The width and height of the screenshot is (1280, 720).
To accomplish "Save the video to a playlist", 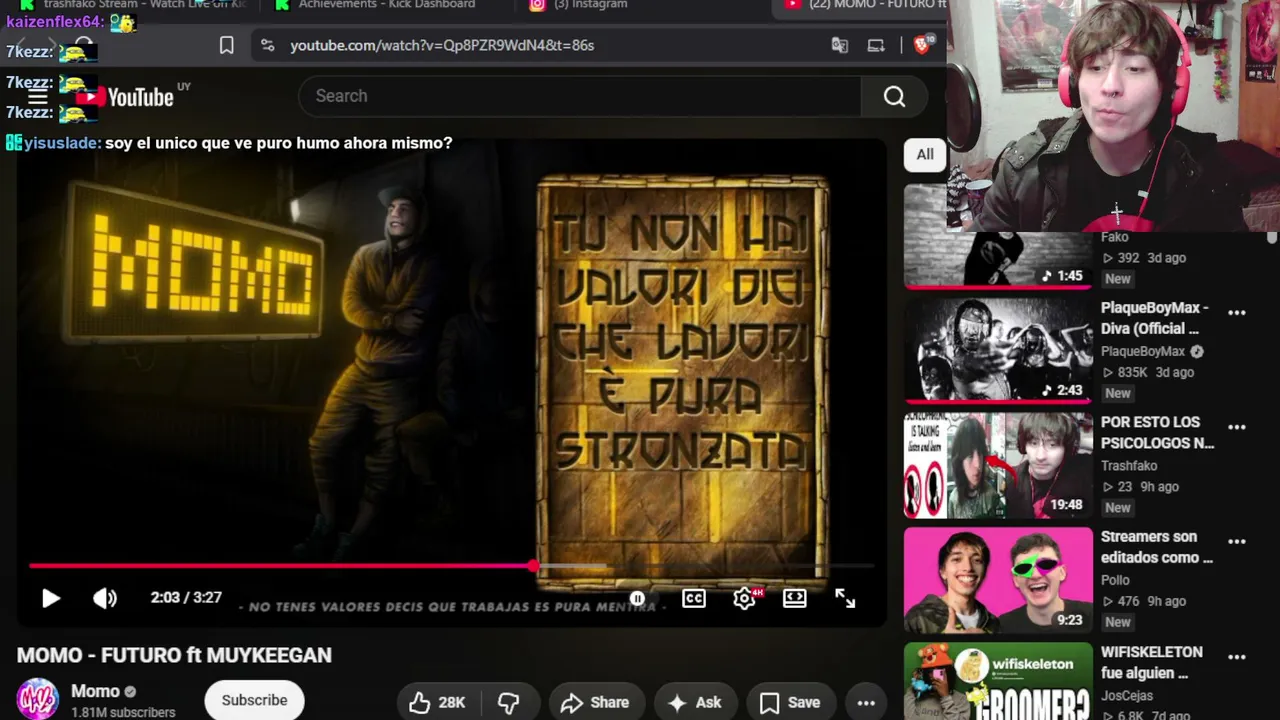I will tap(790, 702).
